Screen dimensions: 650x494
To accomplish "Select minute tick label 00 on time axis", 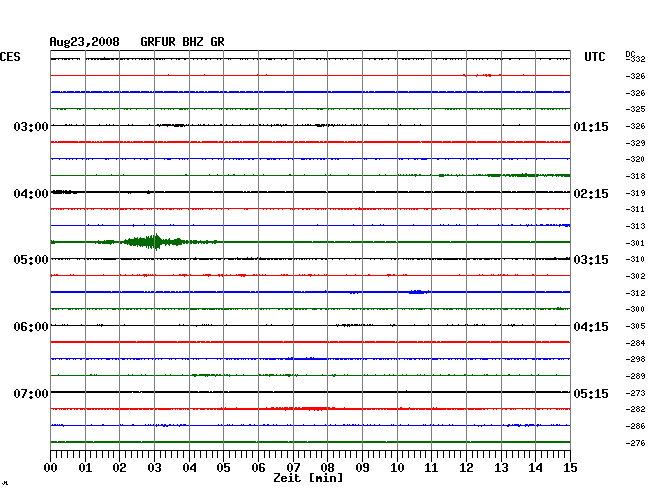I will tap(51, 467).
